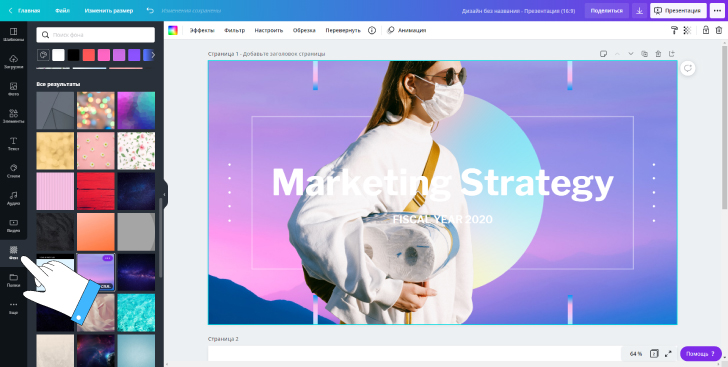Open the three-dots more menu at top right
This screenshot has height=367, width=728.
pyautogui.click(x=717, y=10)
